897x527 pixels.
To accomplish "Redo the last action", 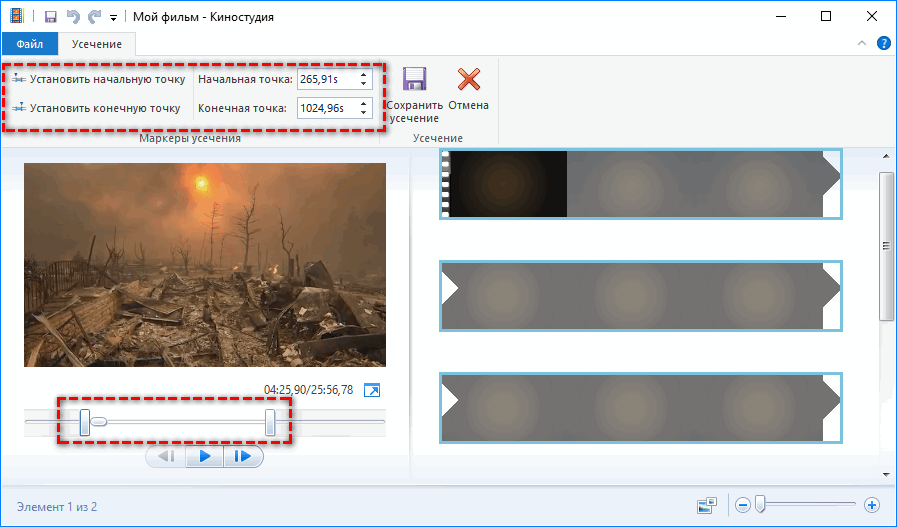I will [x=94, y=17].
